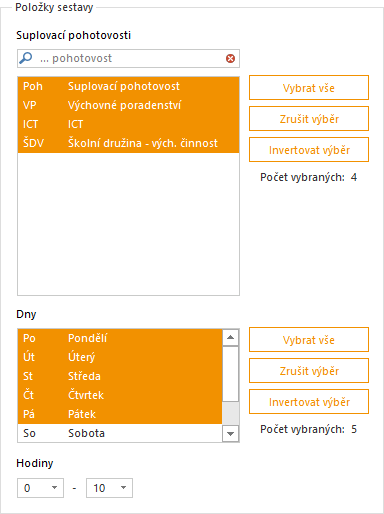The height and width of the screenshot is (514, 384).
Task: Click Zrušit výběr for Dny list
Action: point(309,371)
